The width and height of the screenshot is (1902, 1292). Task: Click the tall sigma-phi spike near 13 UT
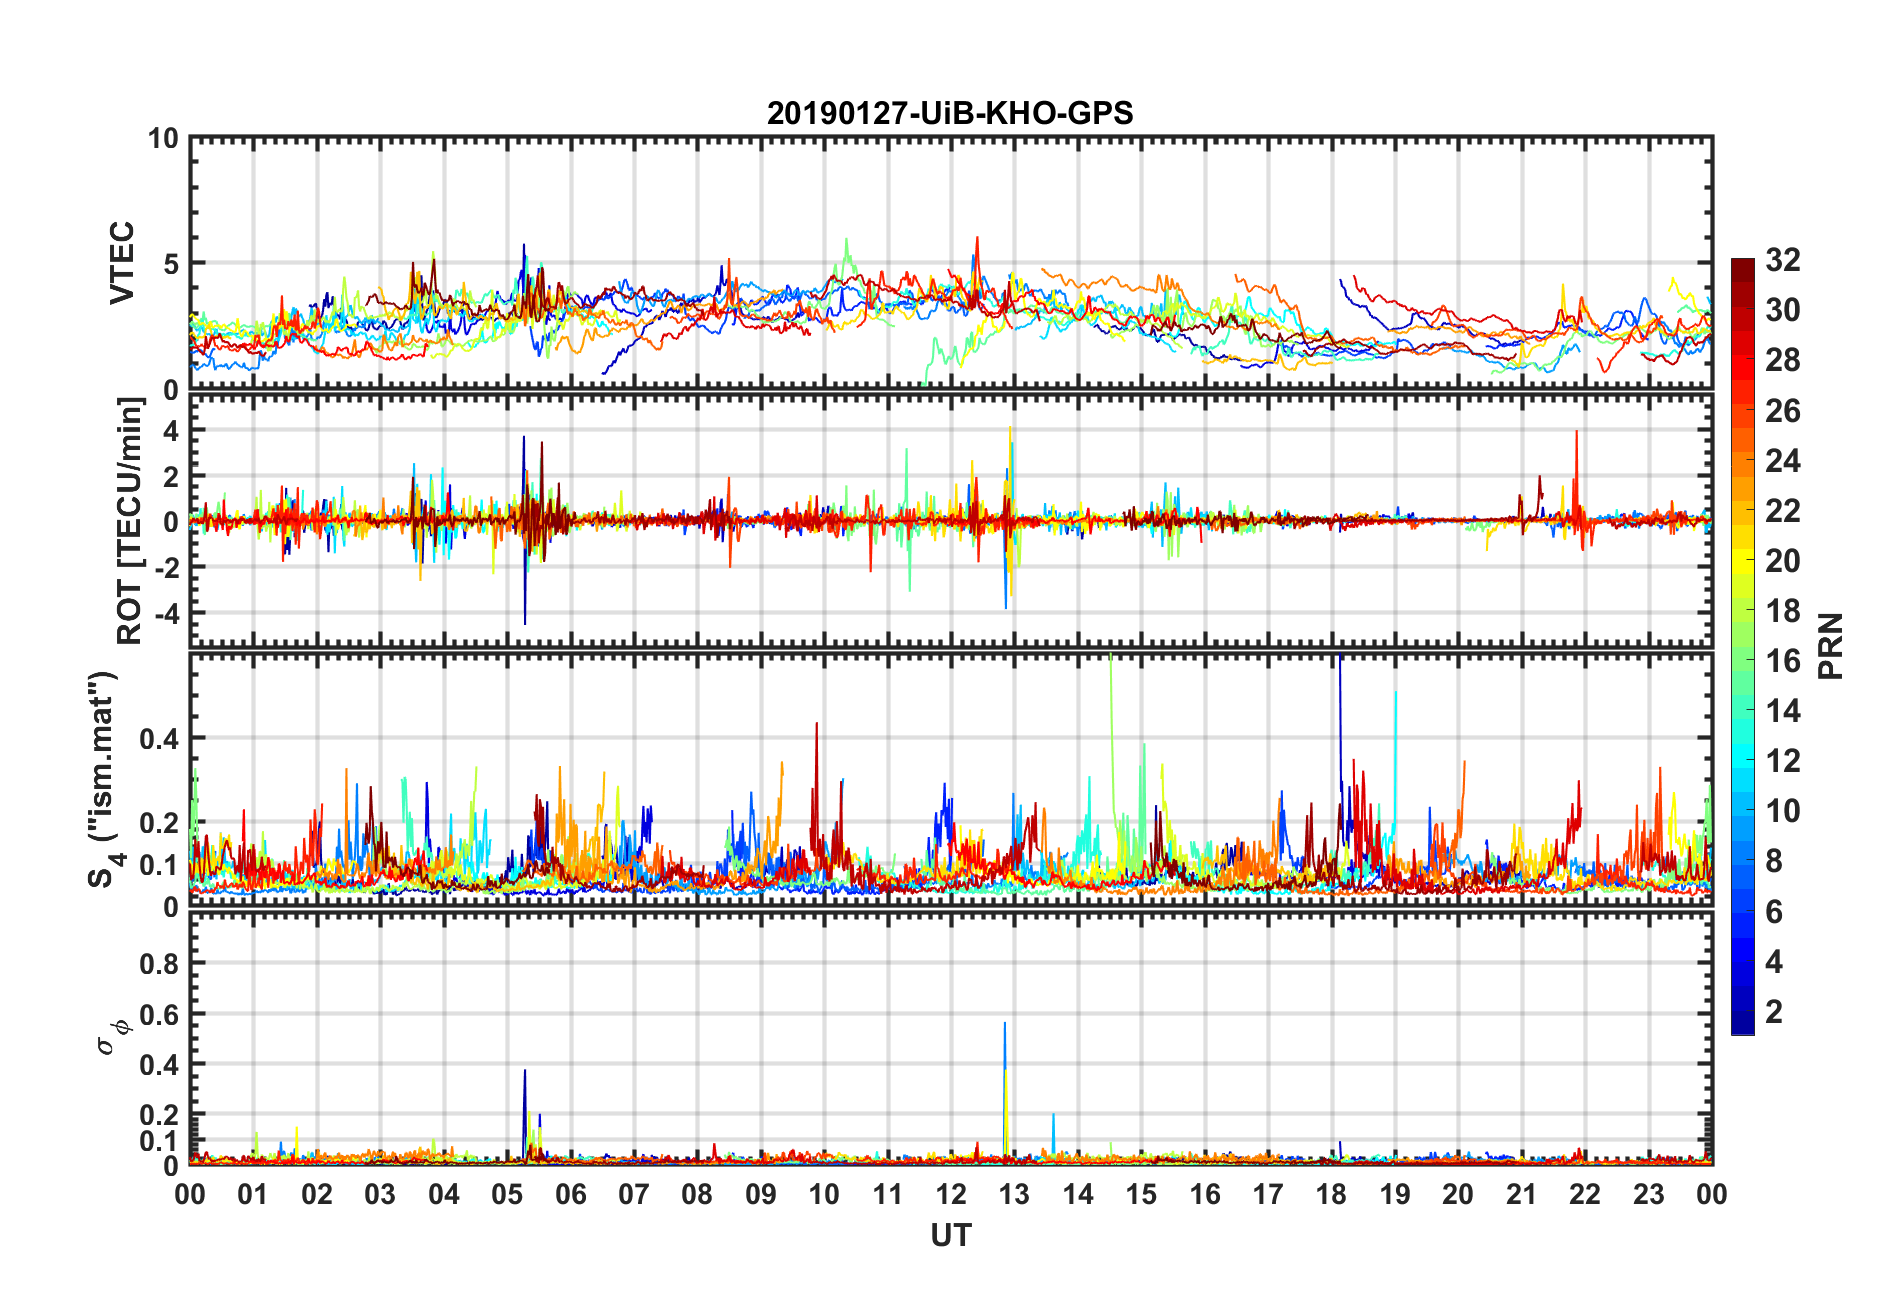1005,1090
